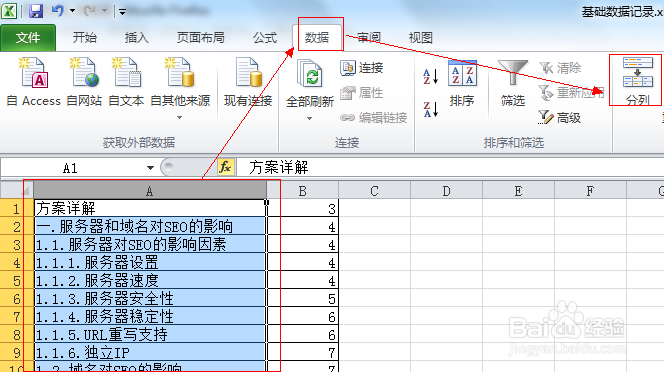Click 编辑链接 in the 连接 group

point(374,117)
